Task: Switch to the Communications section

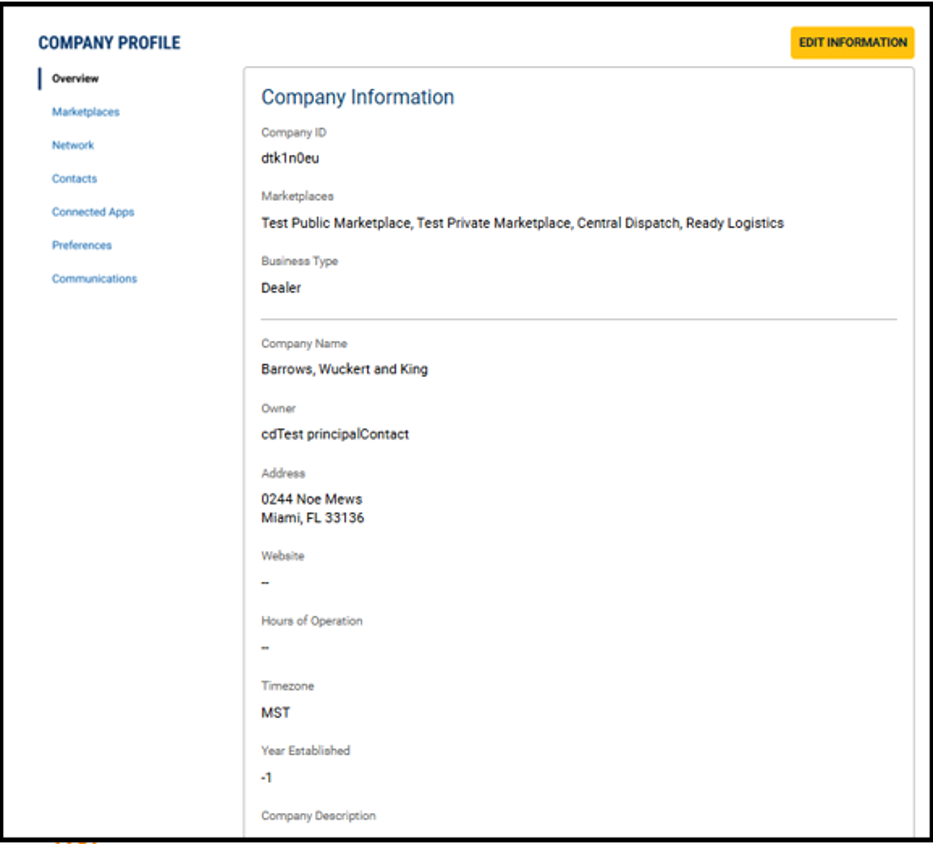Action: [94, 279]
